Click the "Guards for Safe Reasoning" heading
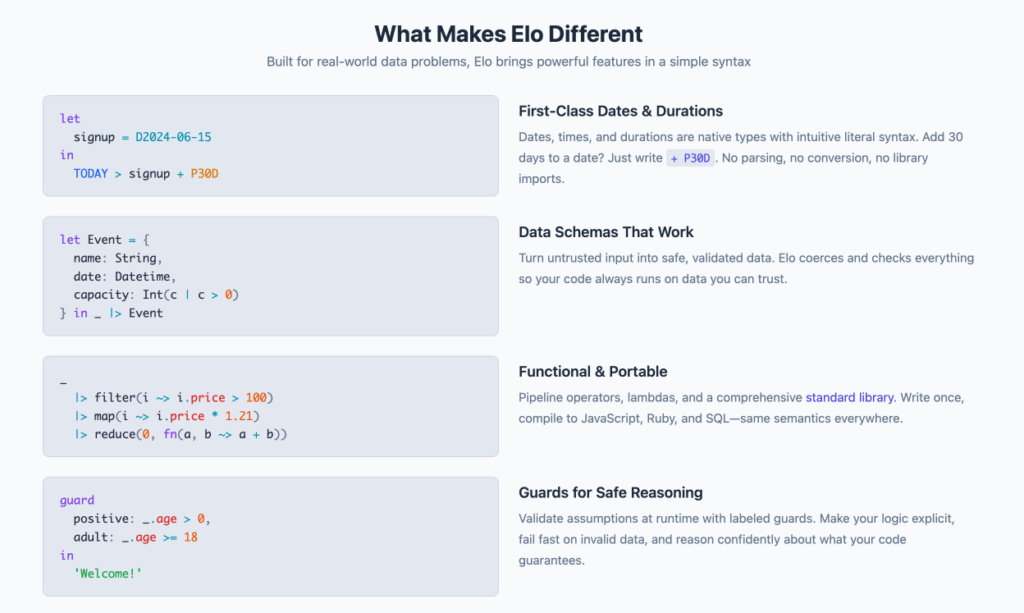The height and width of the screenshot is (613, 1024). pyautogui.click(x=610, y=492)
